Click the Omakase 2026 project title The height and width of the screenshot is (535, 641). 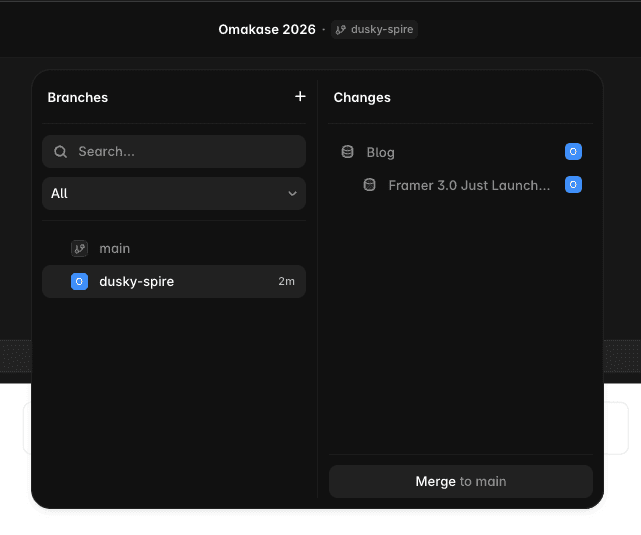click(x=267, y=29)
